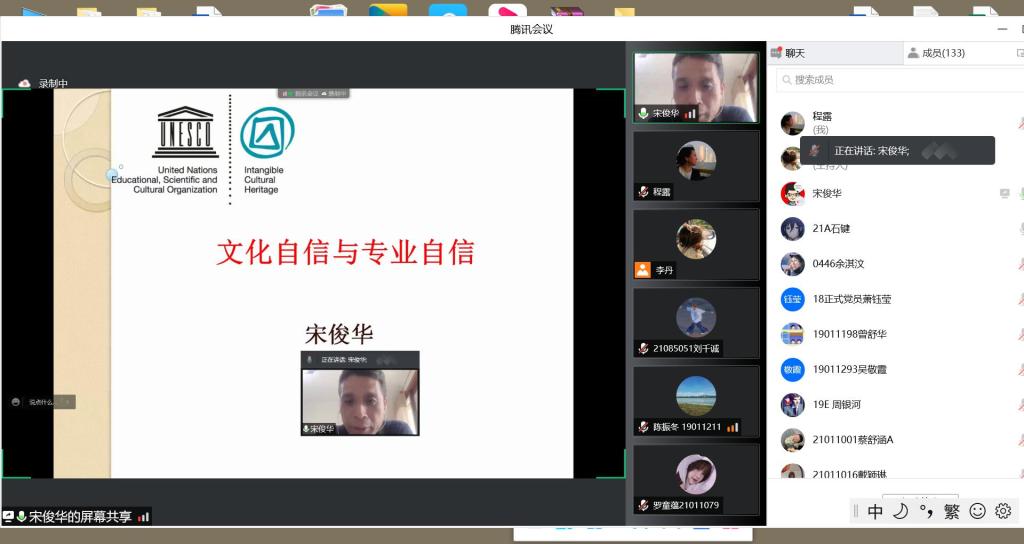Click the cloud recording status icon

click(25, 84)
